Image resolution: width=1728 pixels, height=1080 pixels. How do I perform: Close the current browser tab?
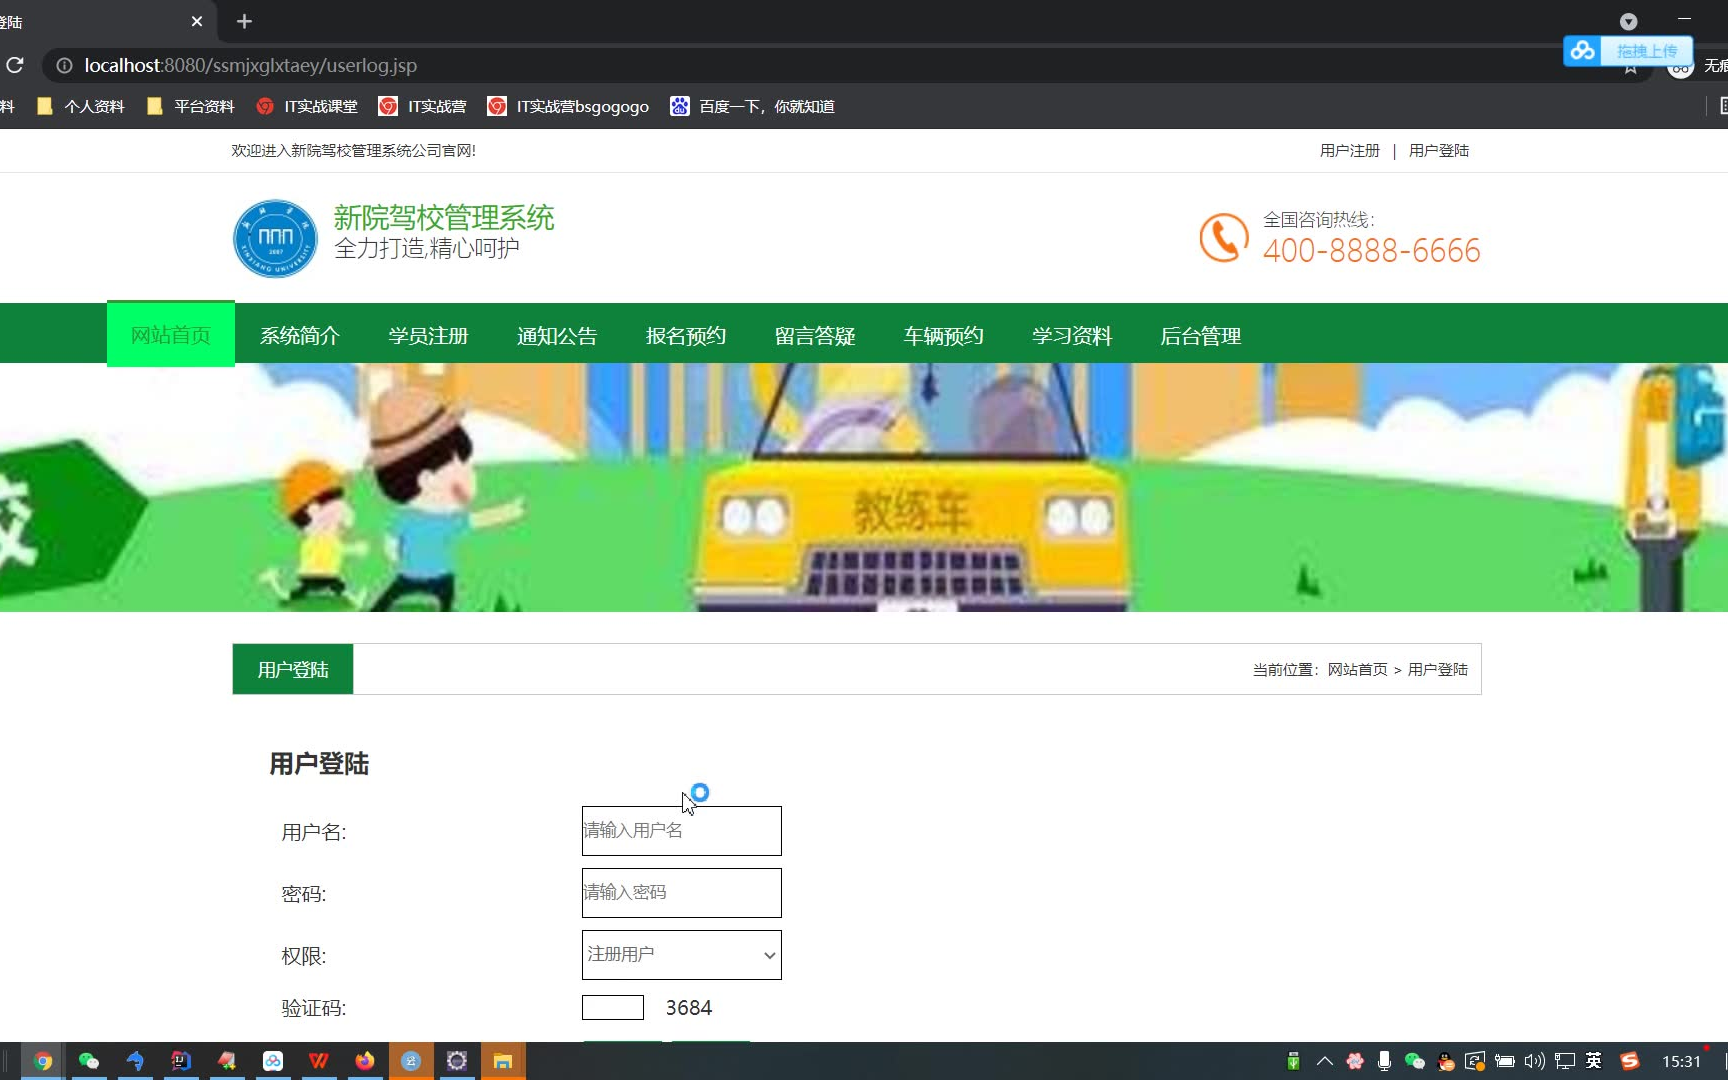[197, 21]
